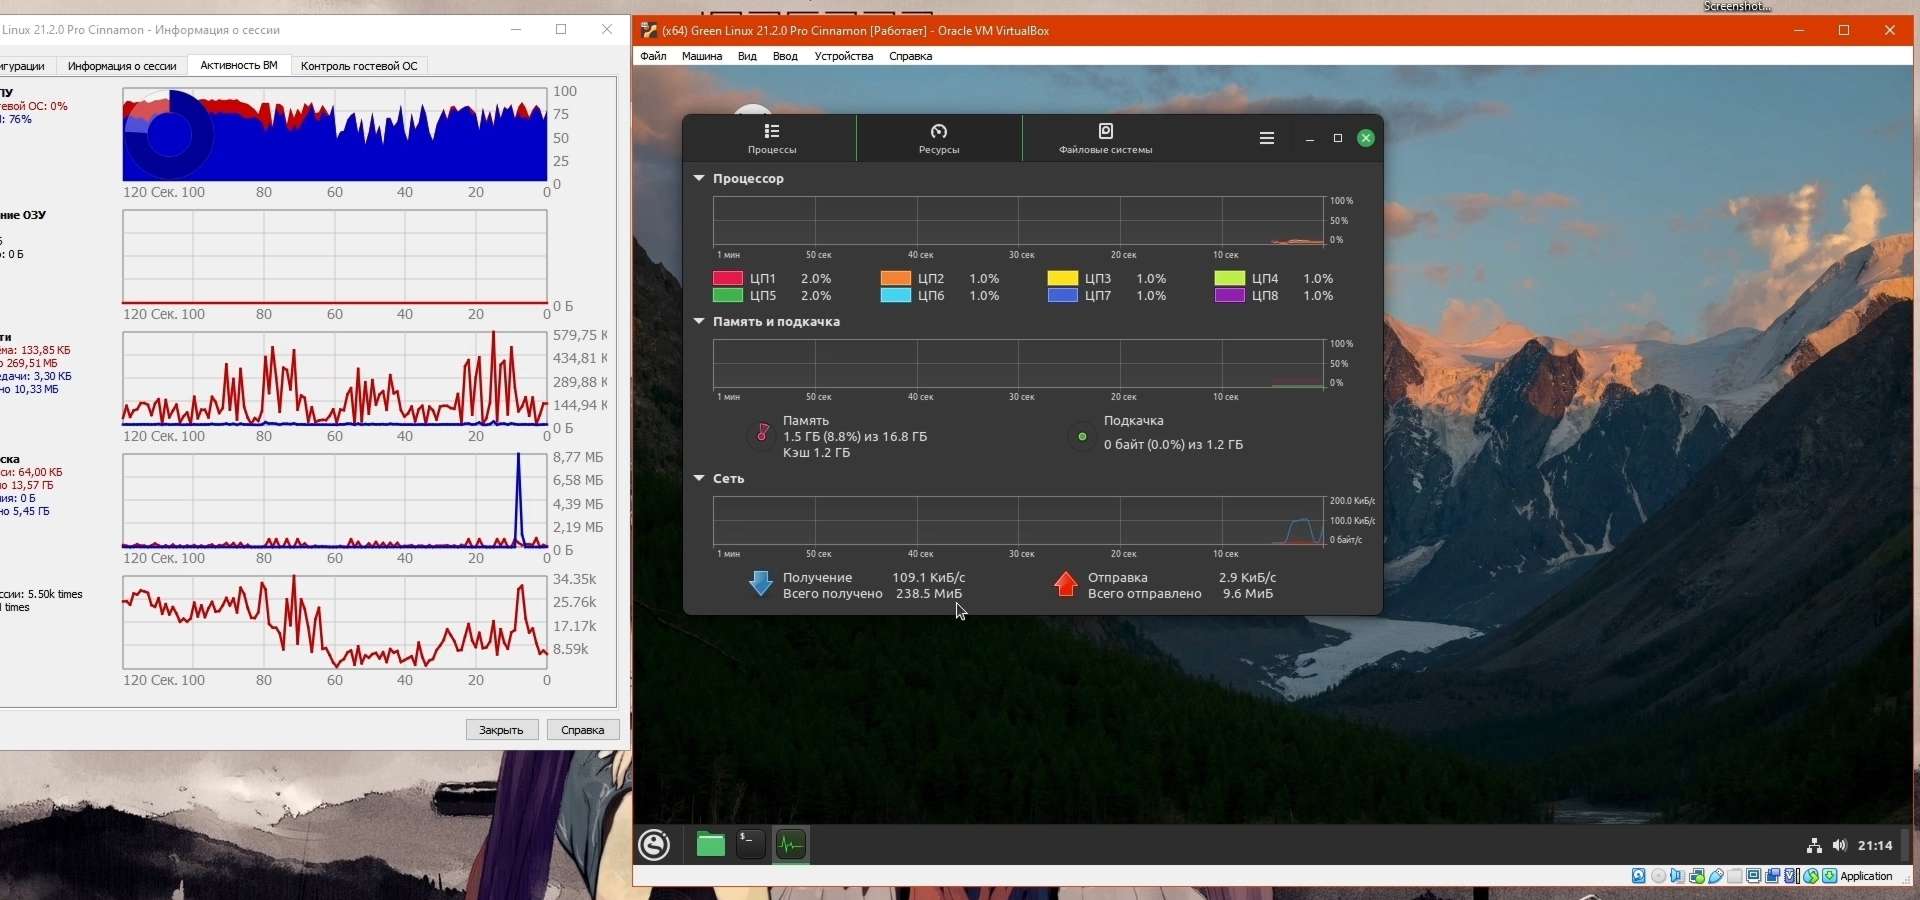Click the Сеть history graph in System Monitor
This screenshot has width=1920, height=900.
tap(1018, 521)
